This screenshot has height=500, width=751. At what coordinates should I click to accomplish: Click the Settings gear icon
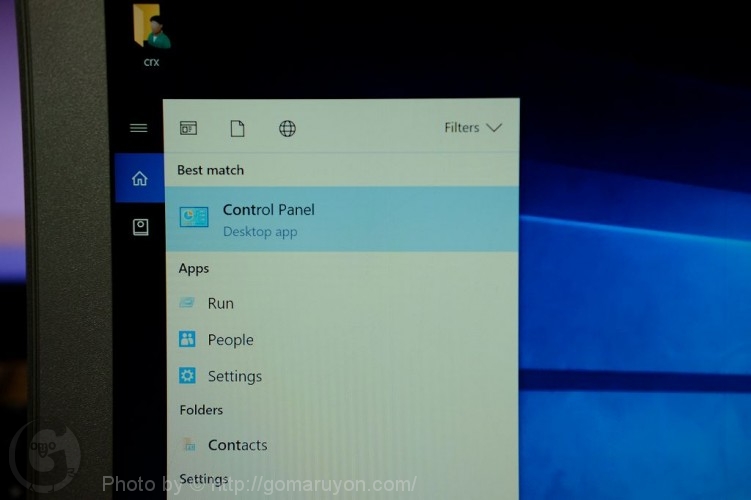tap(187, 375)
